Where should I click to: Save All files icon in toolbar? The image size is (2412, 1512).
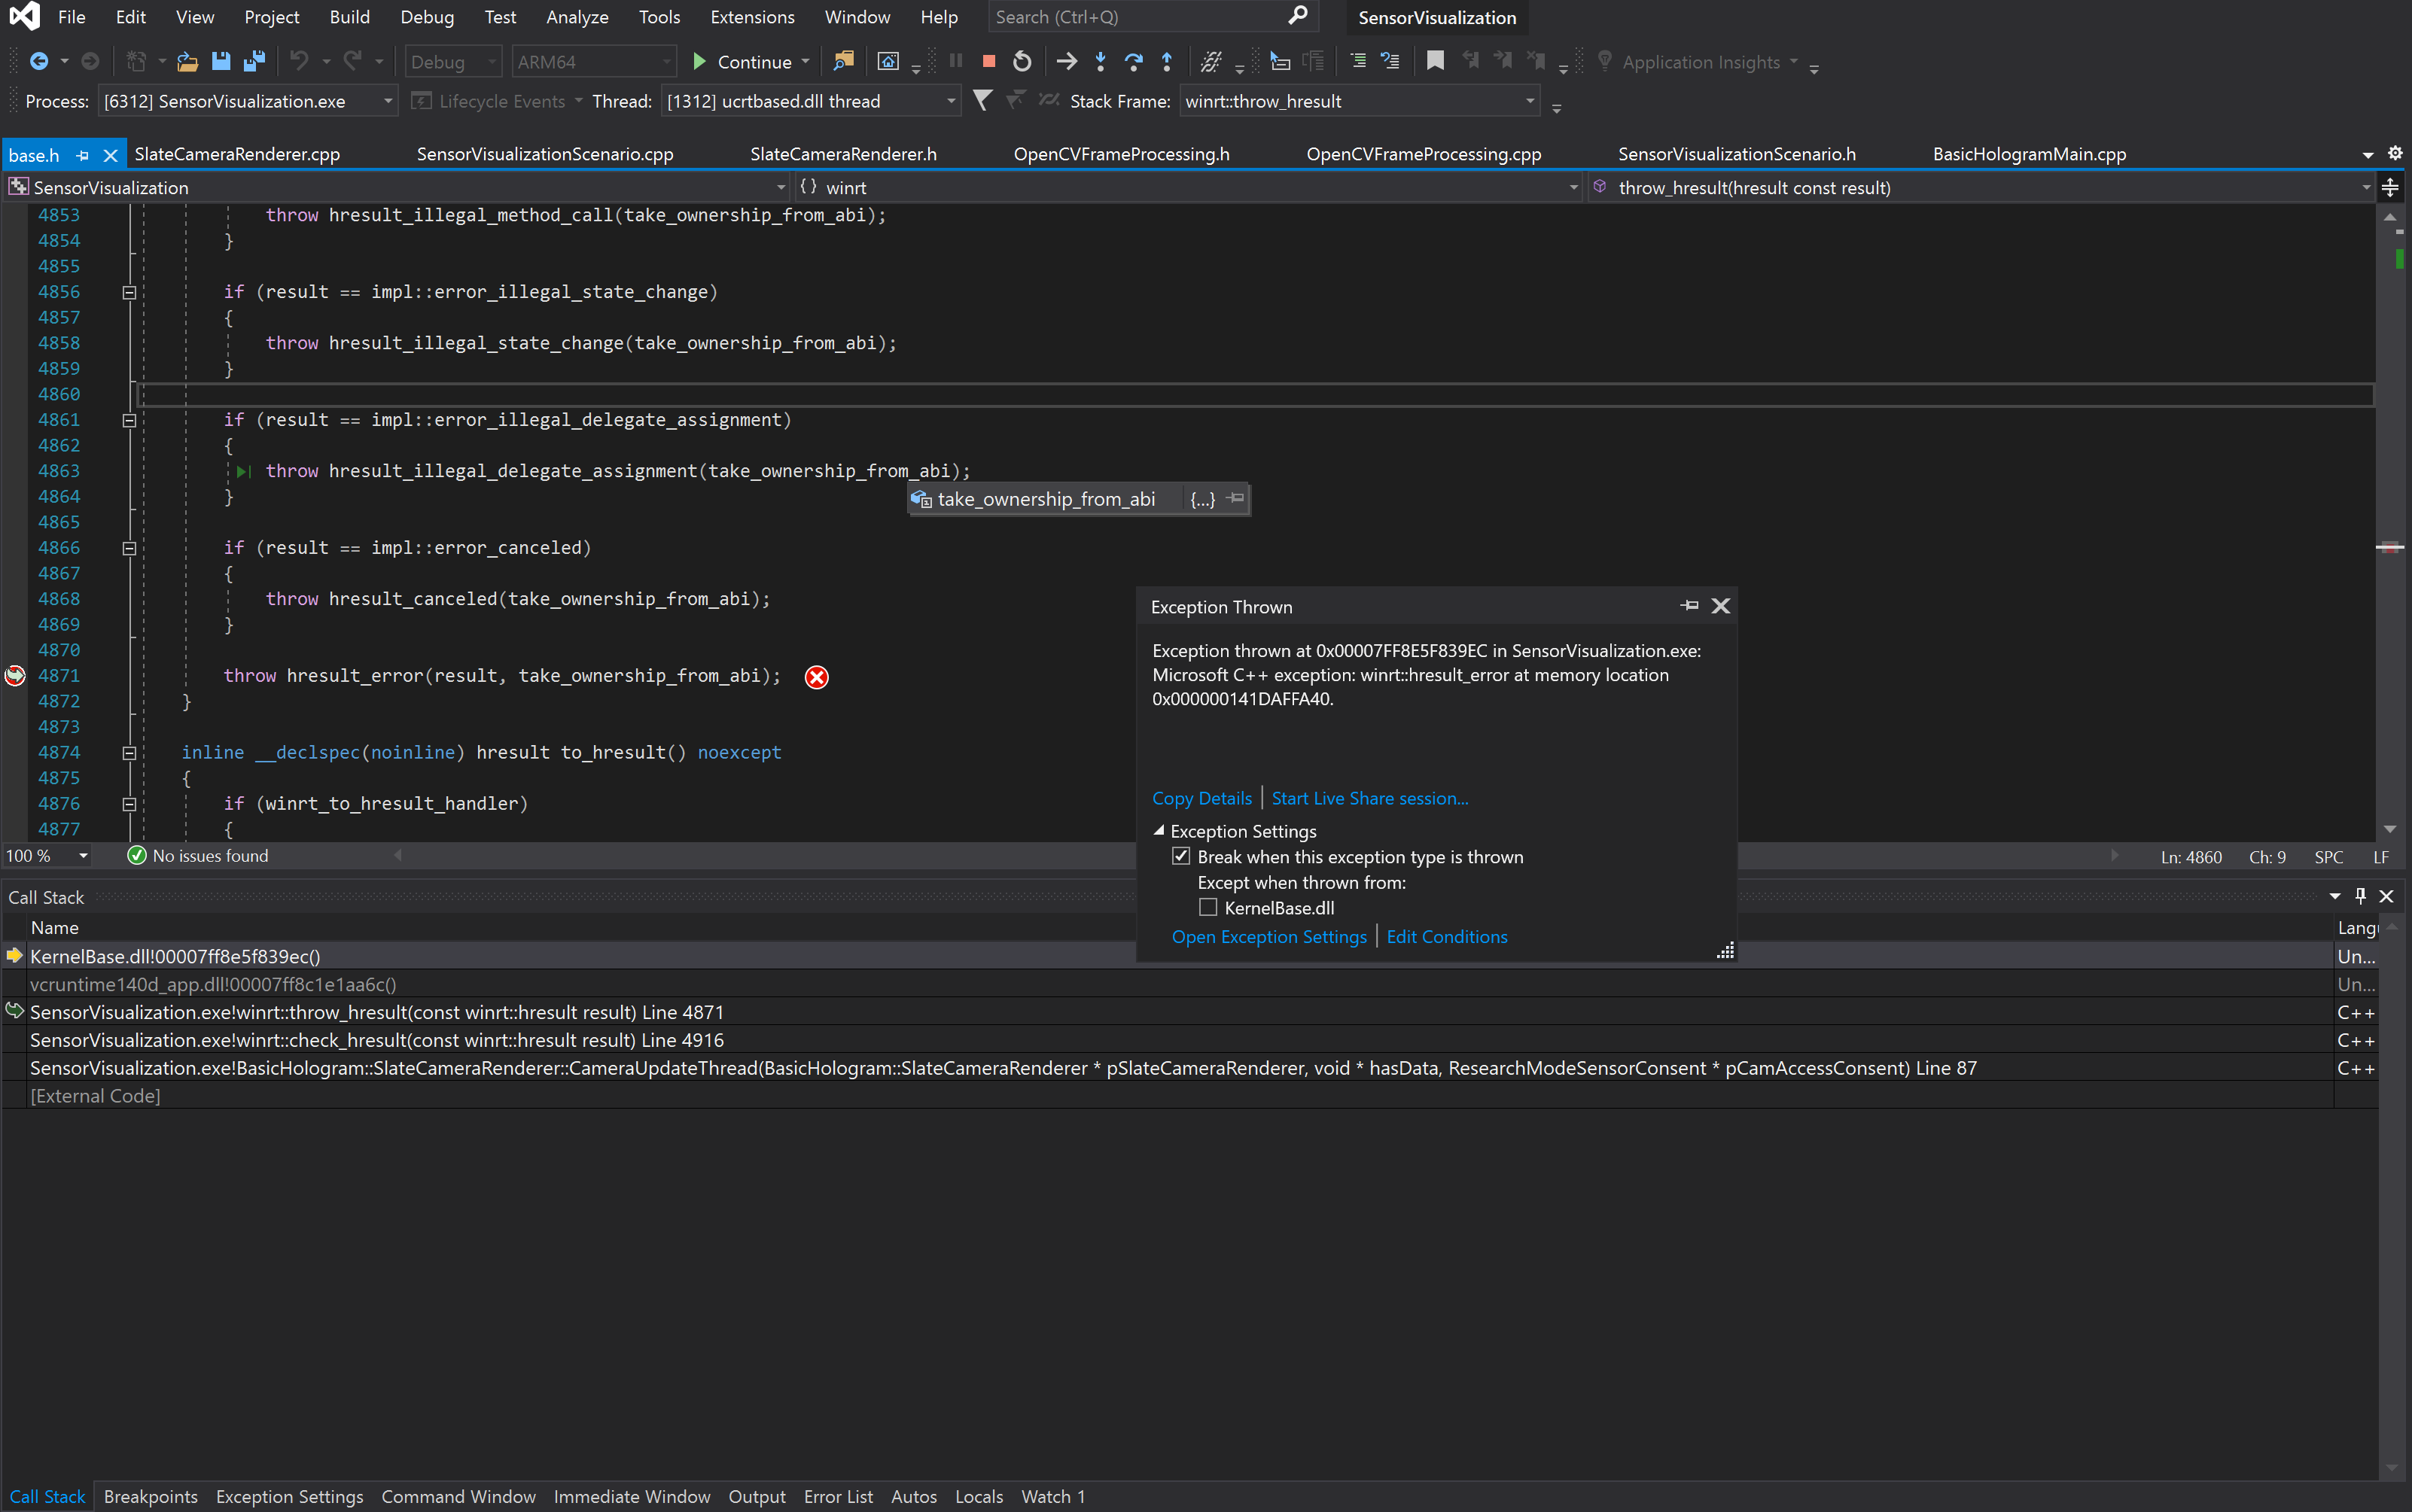click(253, 61)
